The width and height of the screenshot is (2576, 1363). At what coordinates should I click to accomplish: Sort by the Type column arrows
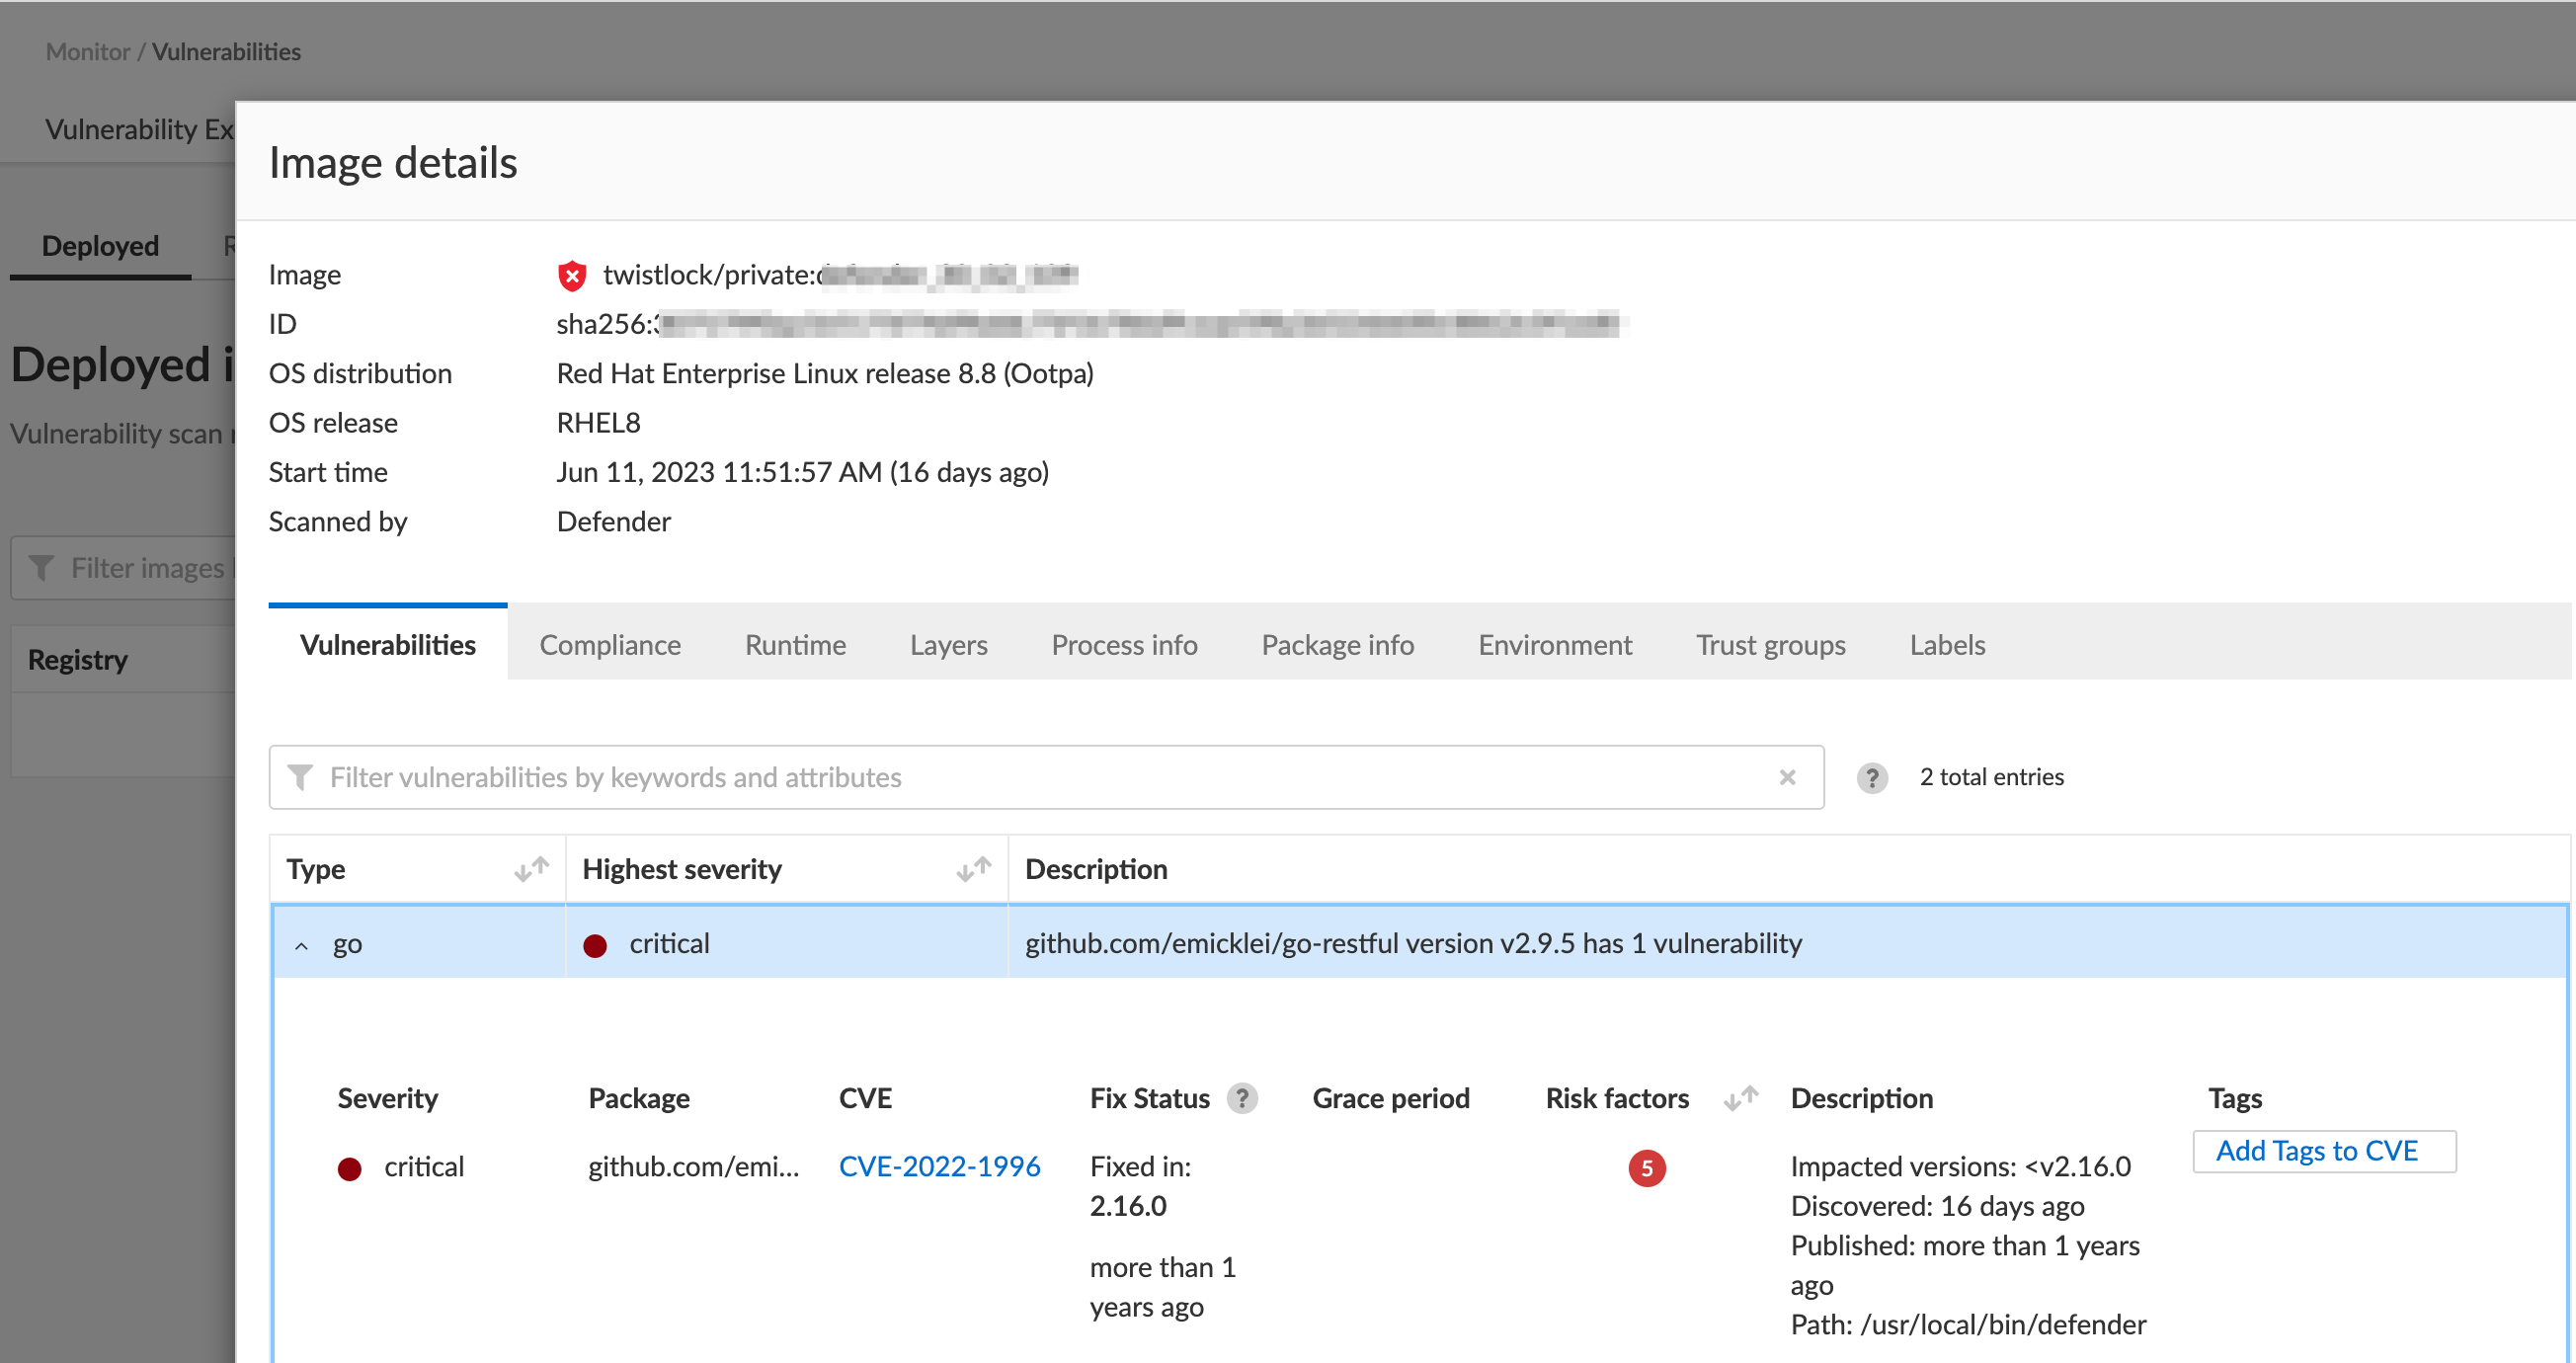coord(532,869)
